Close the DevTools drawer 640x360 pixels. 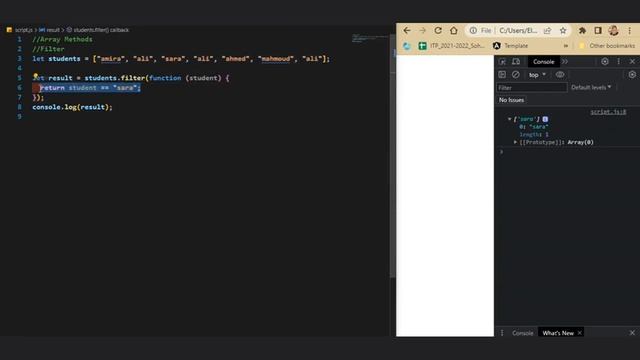632,333
